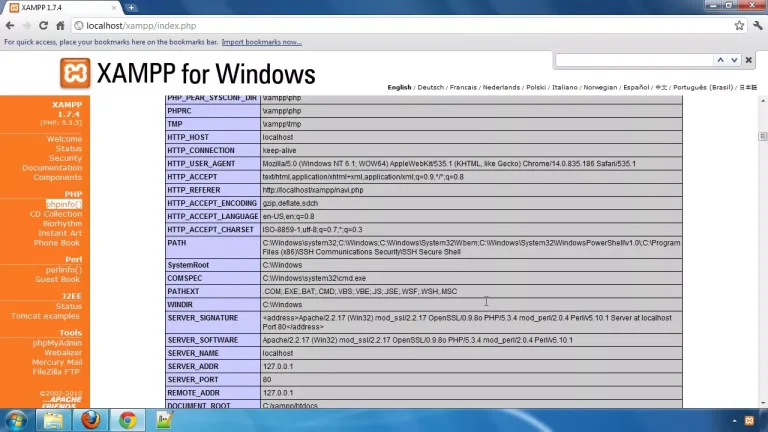
Task: Click the scrollbar up arrow
Action: [763, 100]
